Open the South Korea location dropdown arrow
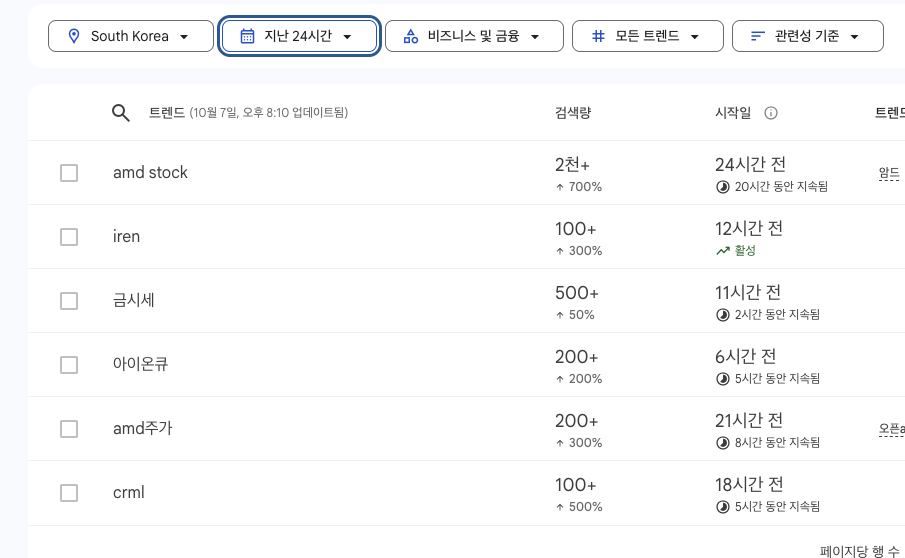The height and width of the screenshot is (558, 905). click(x=184, y=37)
